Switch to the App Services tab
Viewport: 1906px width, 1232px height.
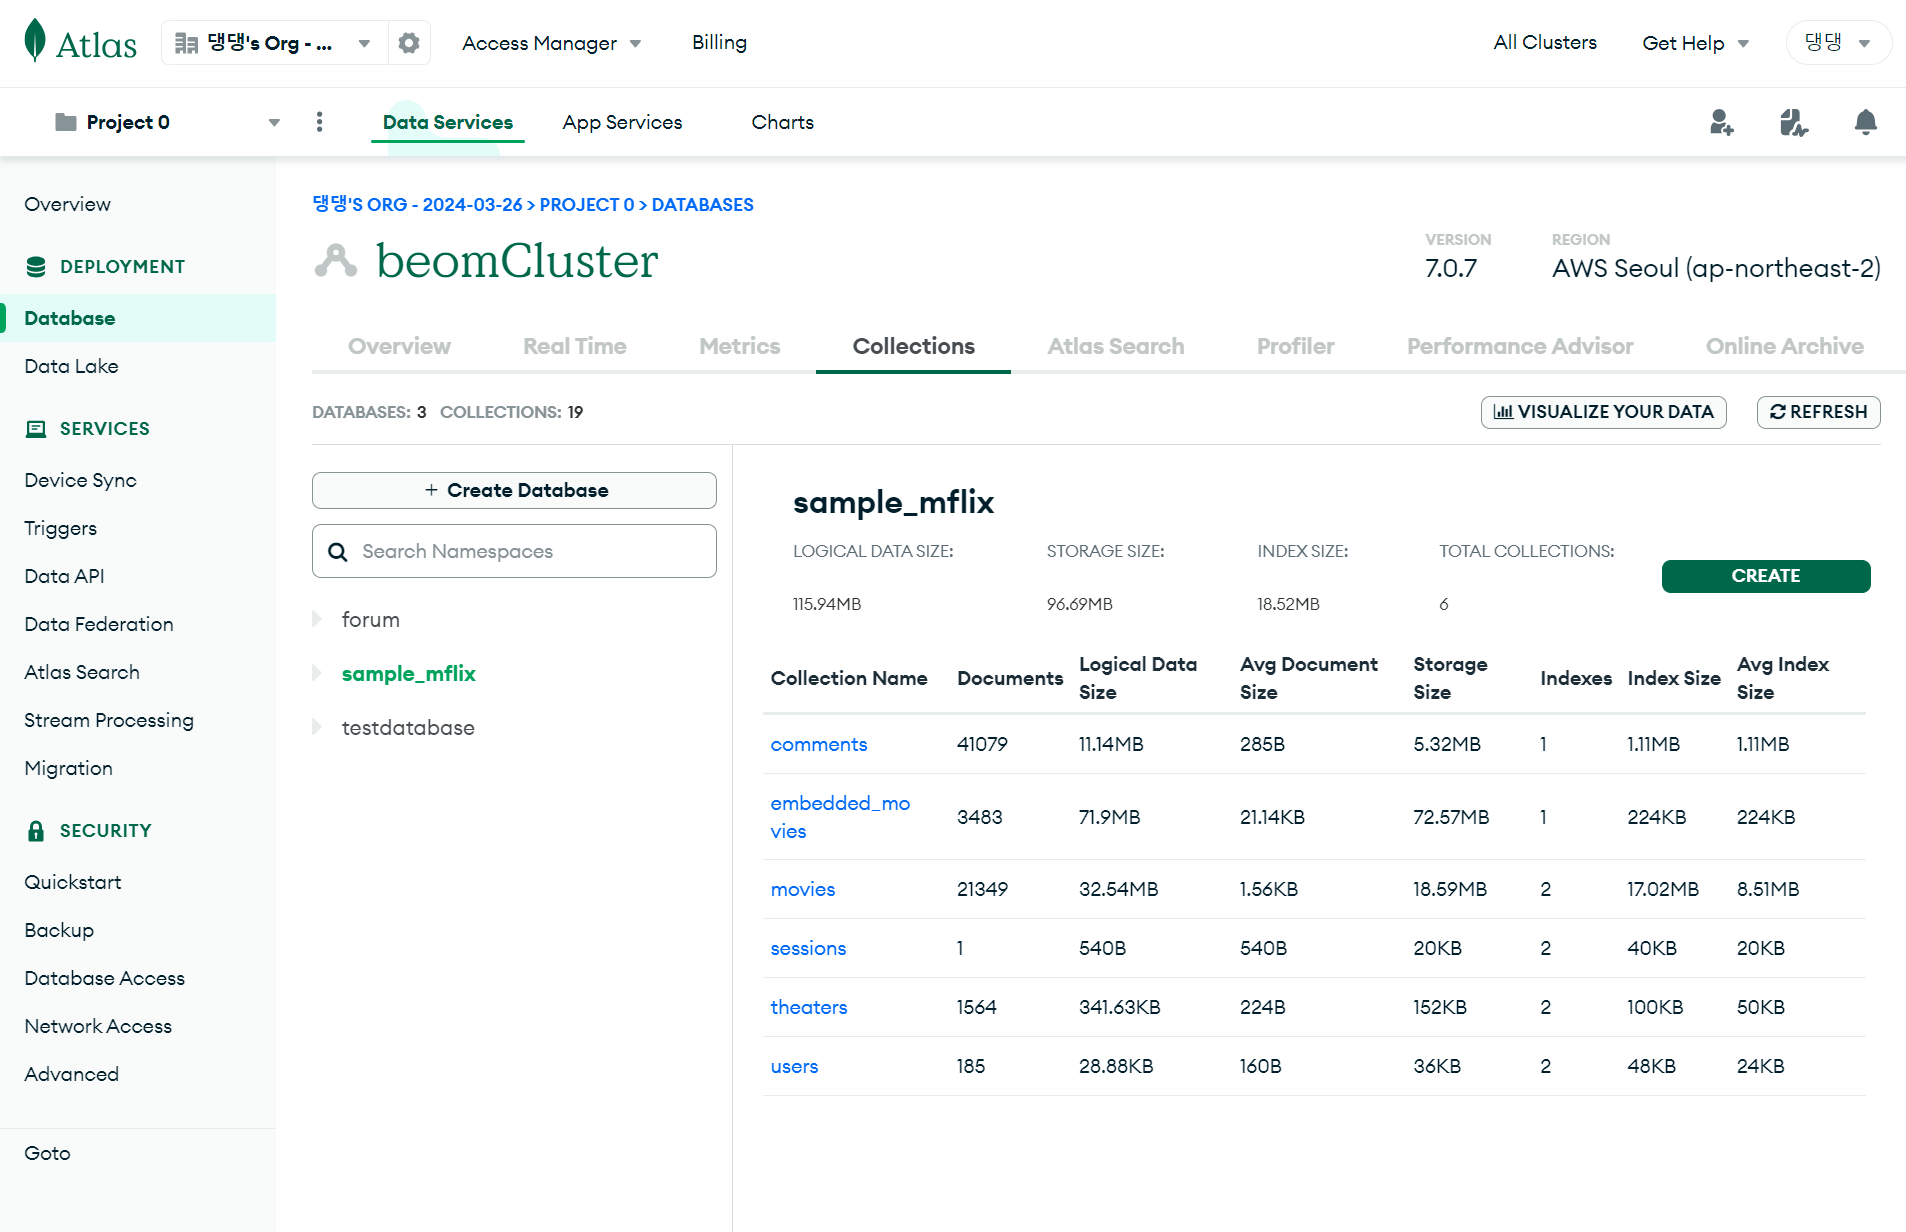point(622,122)
